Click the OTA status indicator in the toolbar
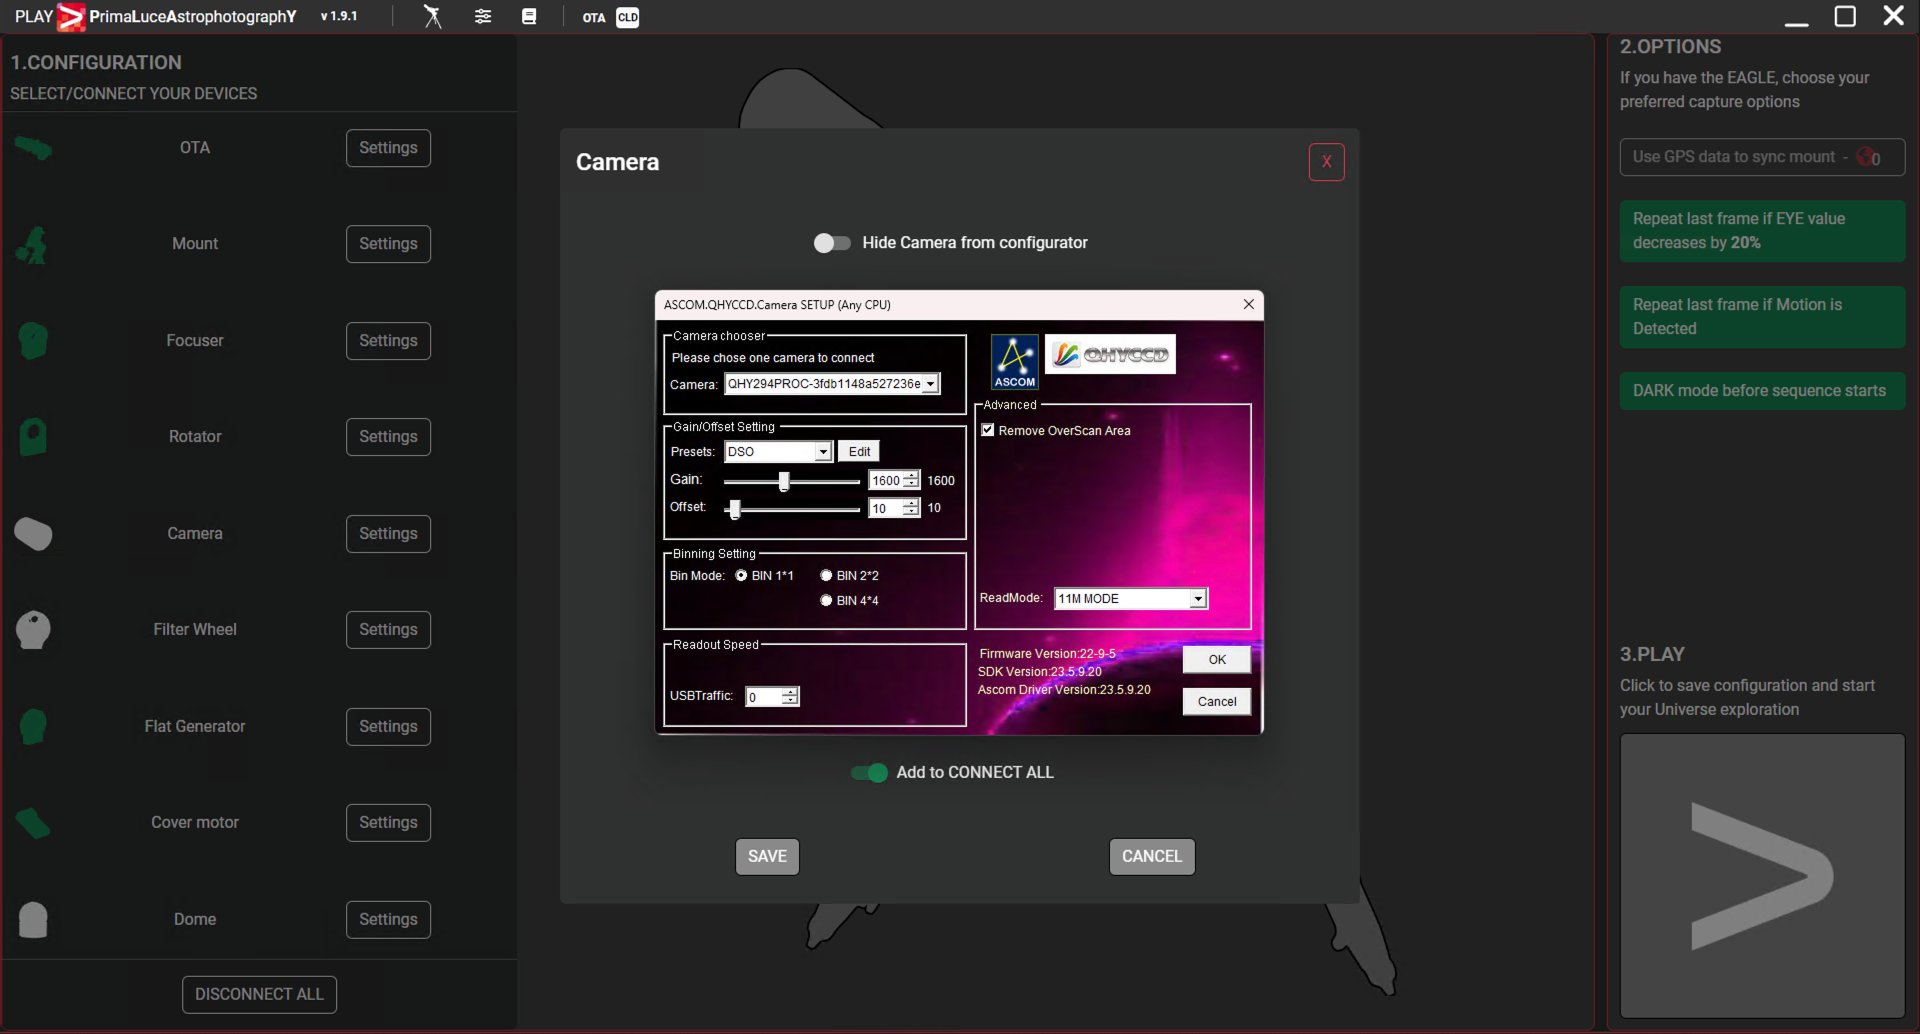This screenshot has height=1034, width=1920. tap(594, 18)
